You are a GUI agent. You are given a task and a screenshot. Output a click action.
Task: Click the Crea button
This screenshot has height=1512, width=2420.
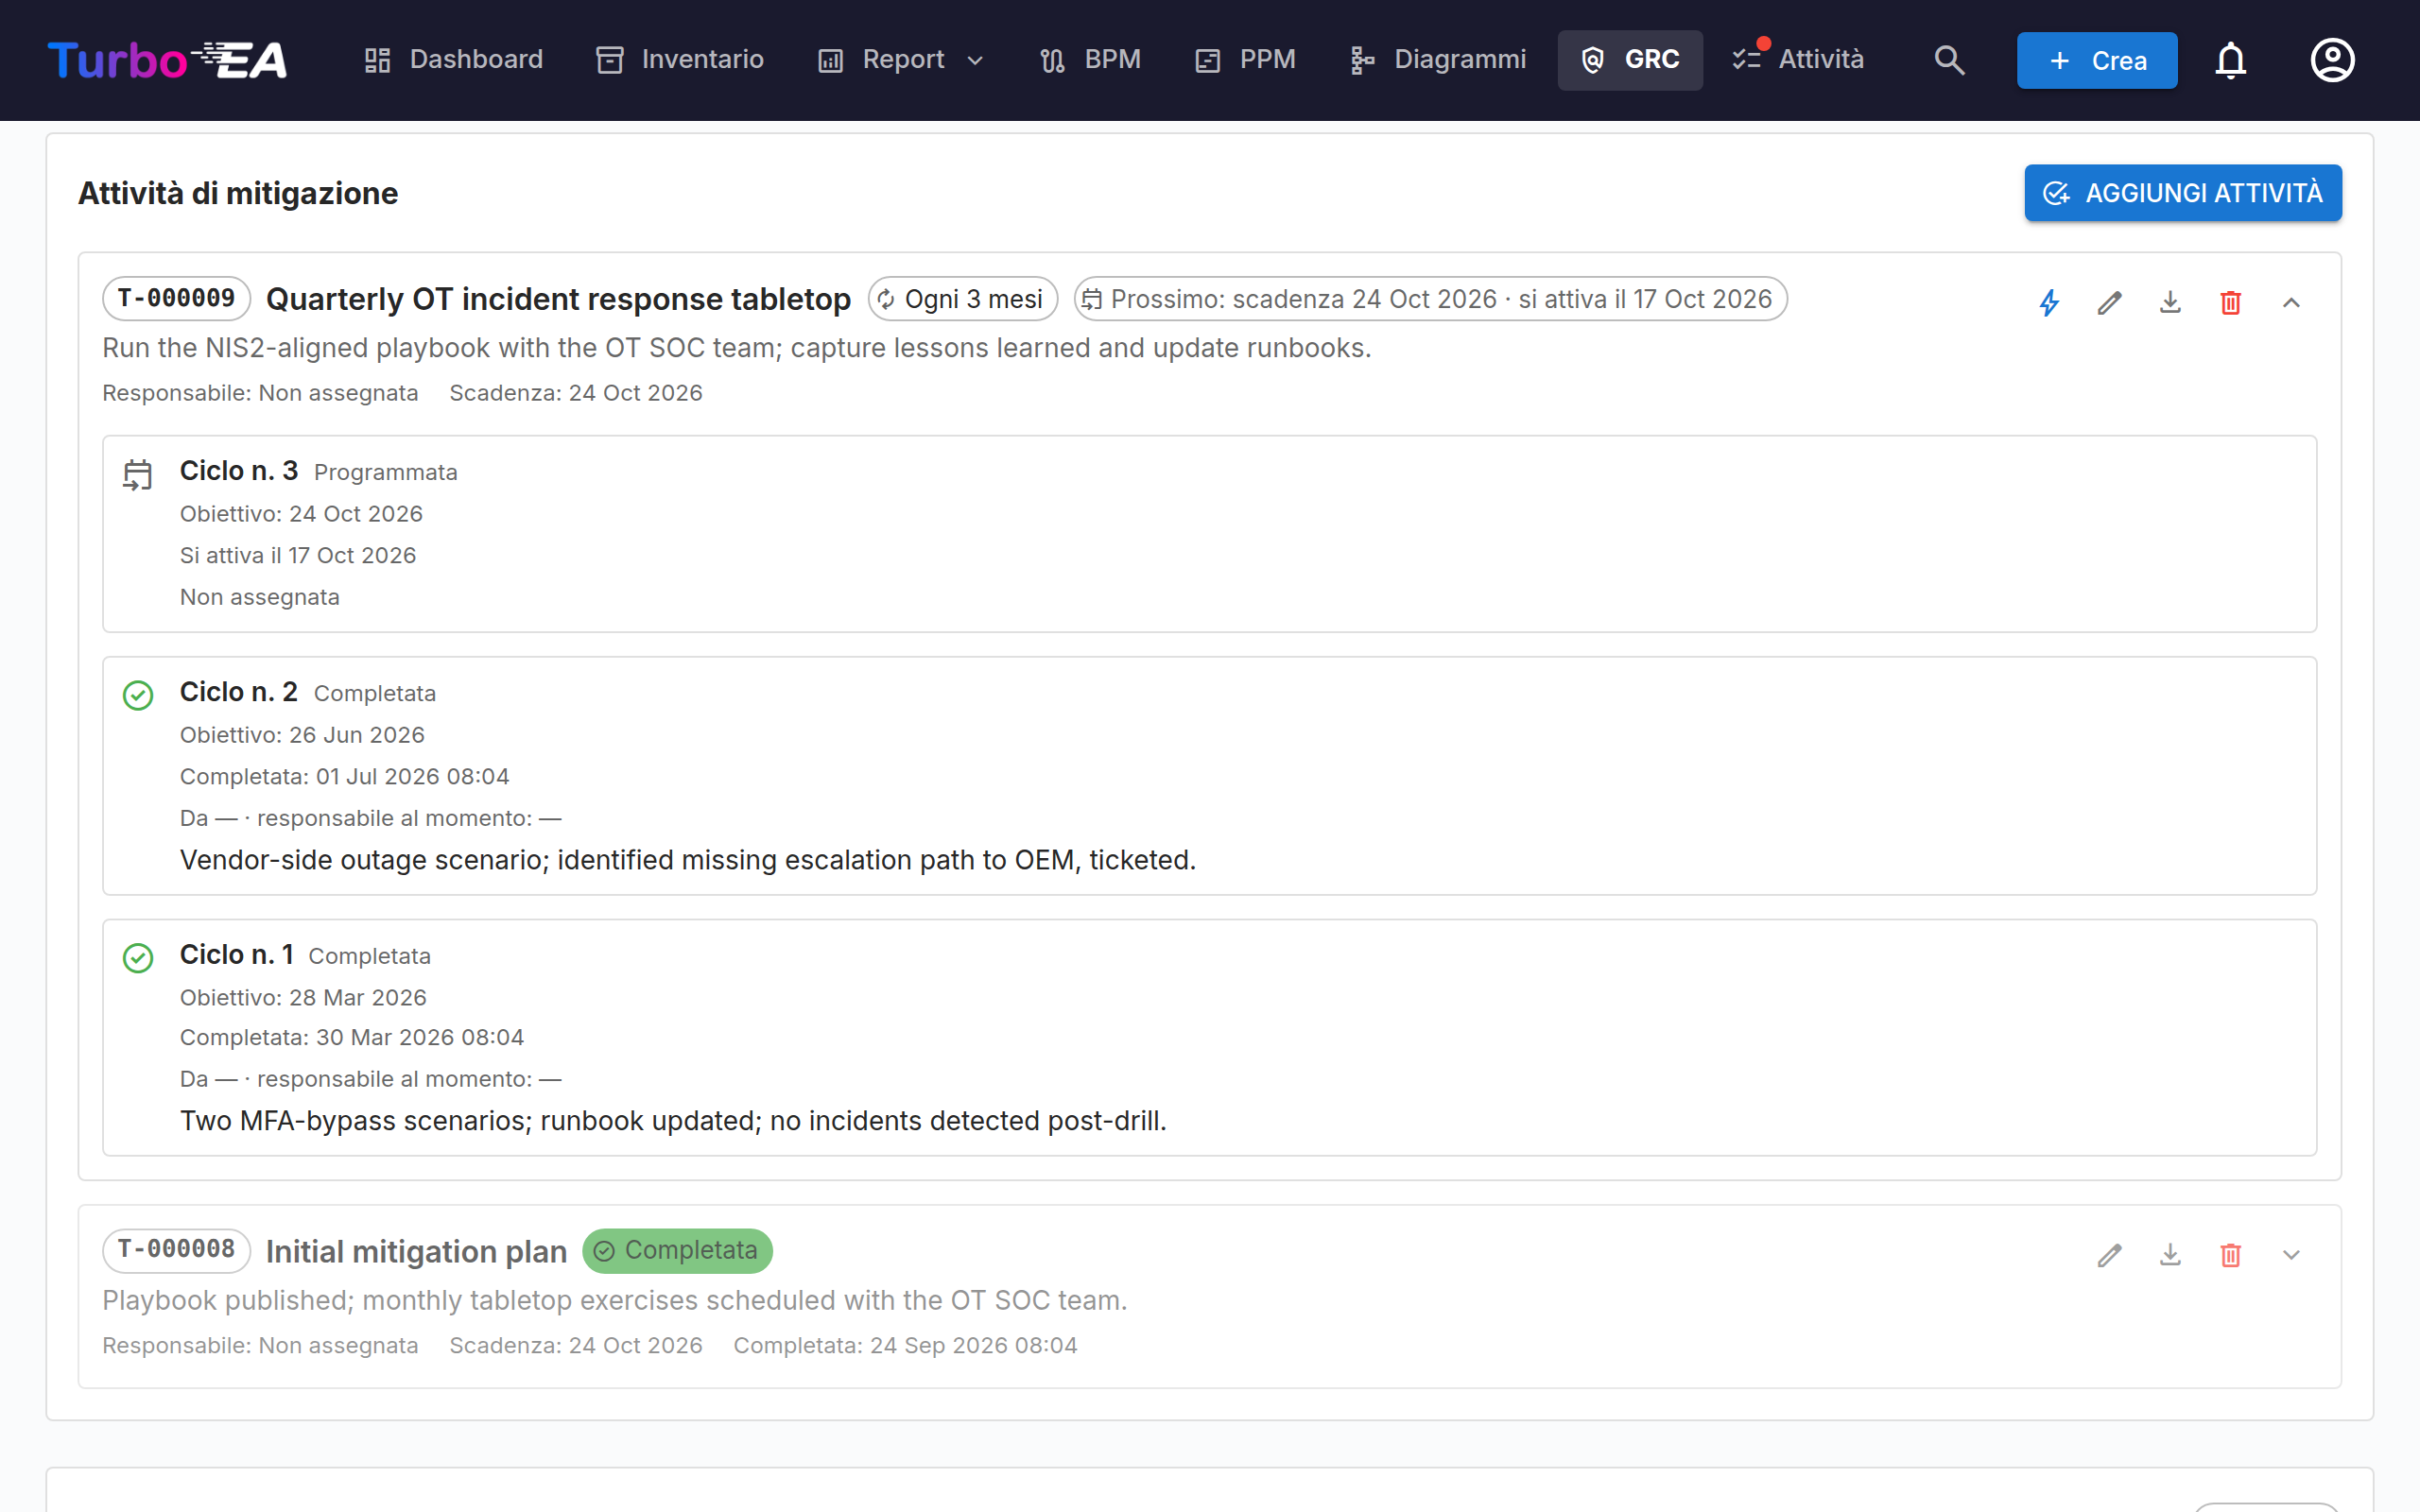2097,60
